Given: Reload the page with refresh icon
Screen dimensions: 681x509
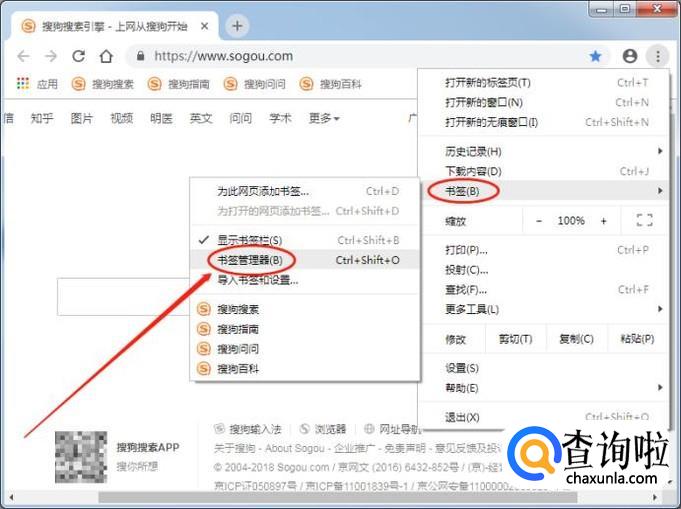Looking at the screenshot, I should (79, 56).
